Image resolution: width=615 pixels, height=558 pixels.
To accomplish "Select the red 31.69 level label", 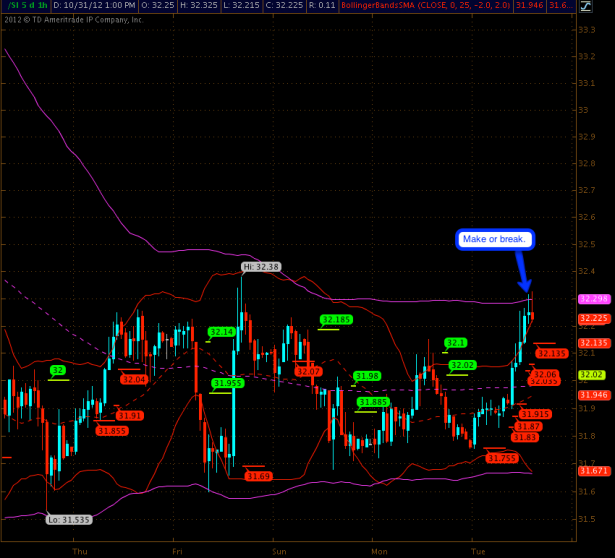I will point(259,476).
